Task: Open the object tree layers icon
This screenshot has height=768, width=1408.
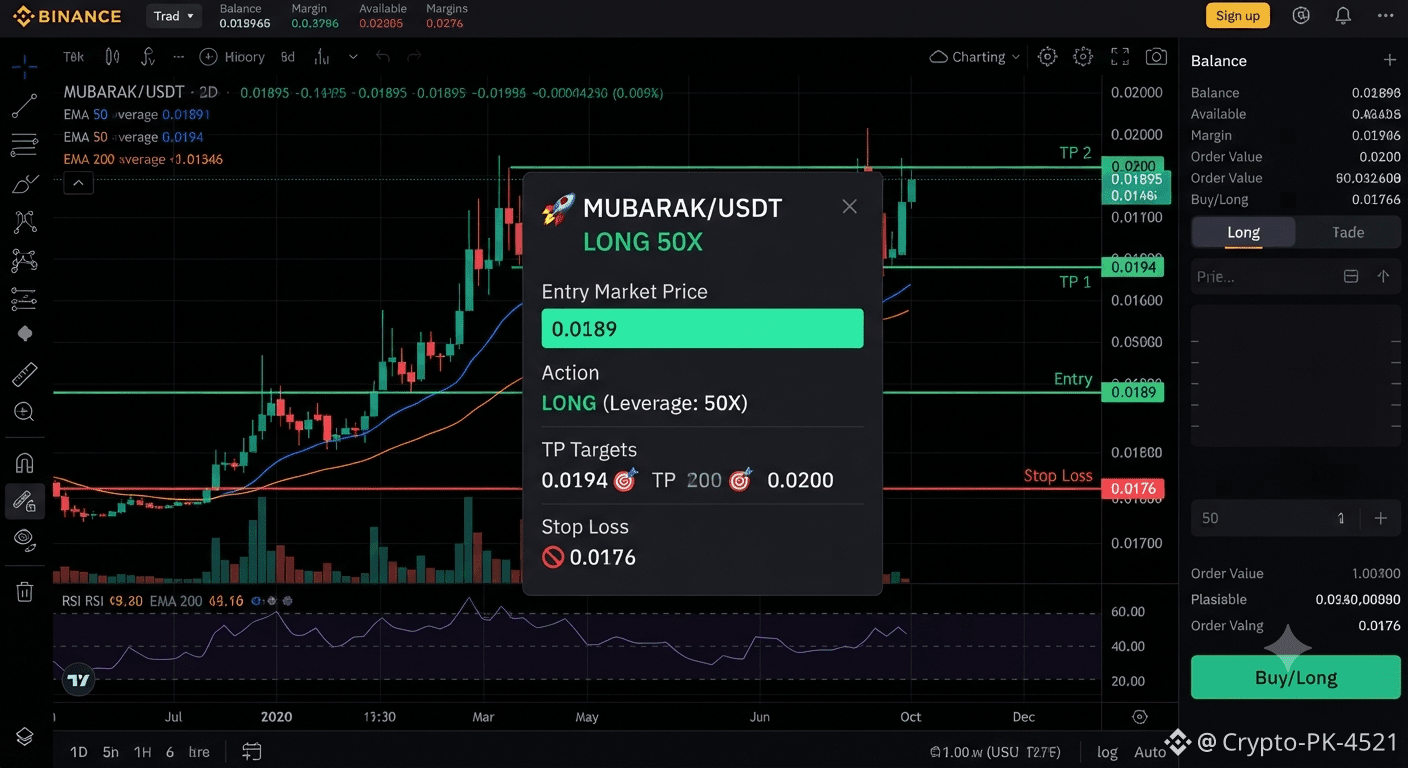Action: pyautogui.click(x=25, y=737)
